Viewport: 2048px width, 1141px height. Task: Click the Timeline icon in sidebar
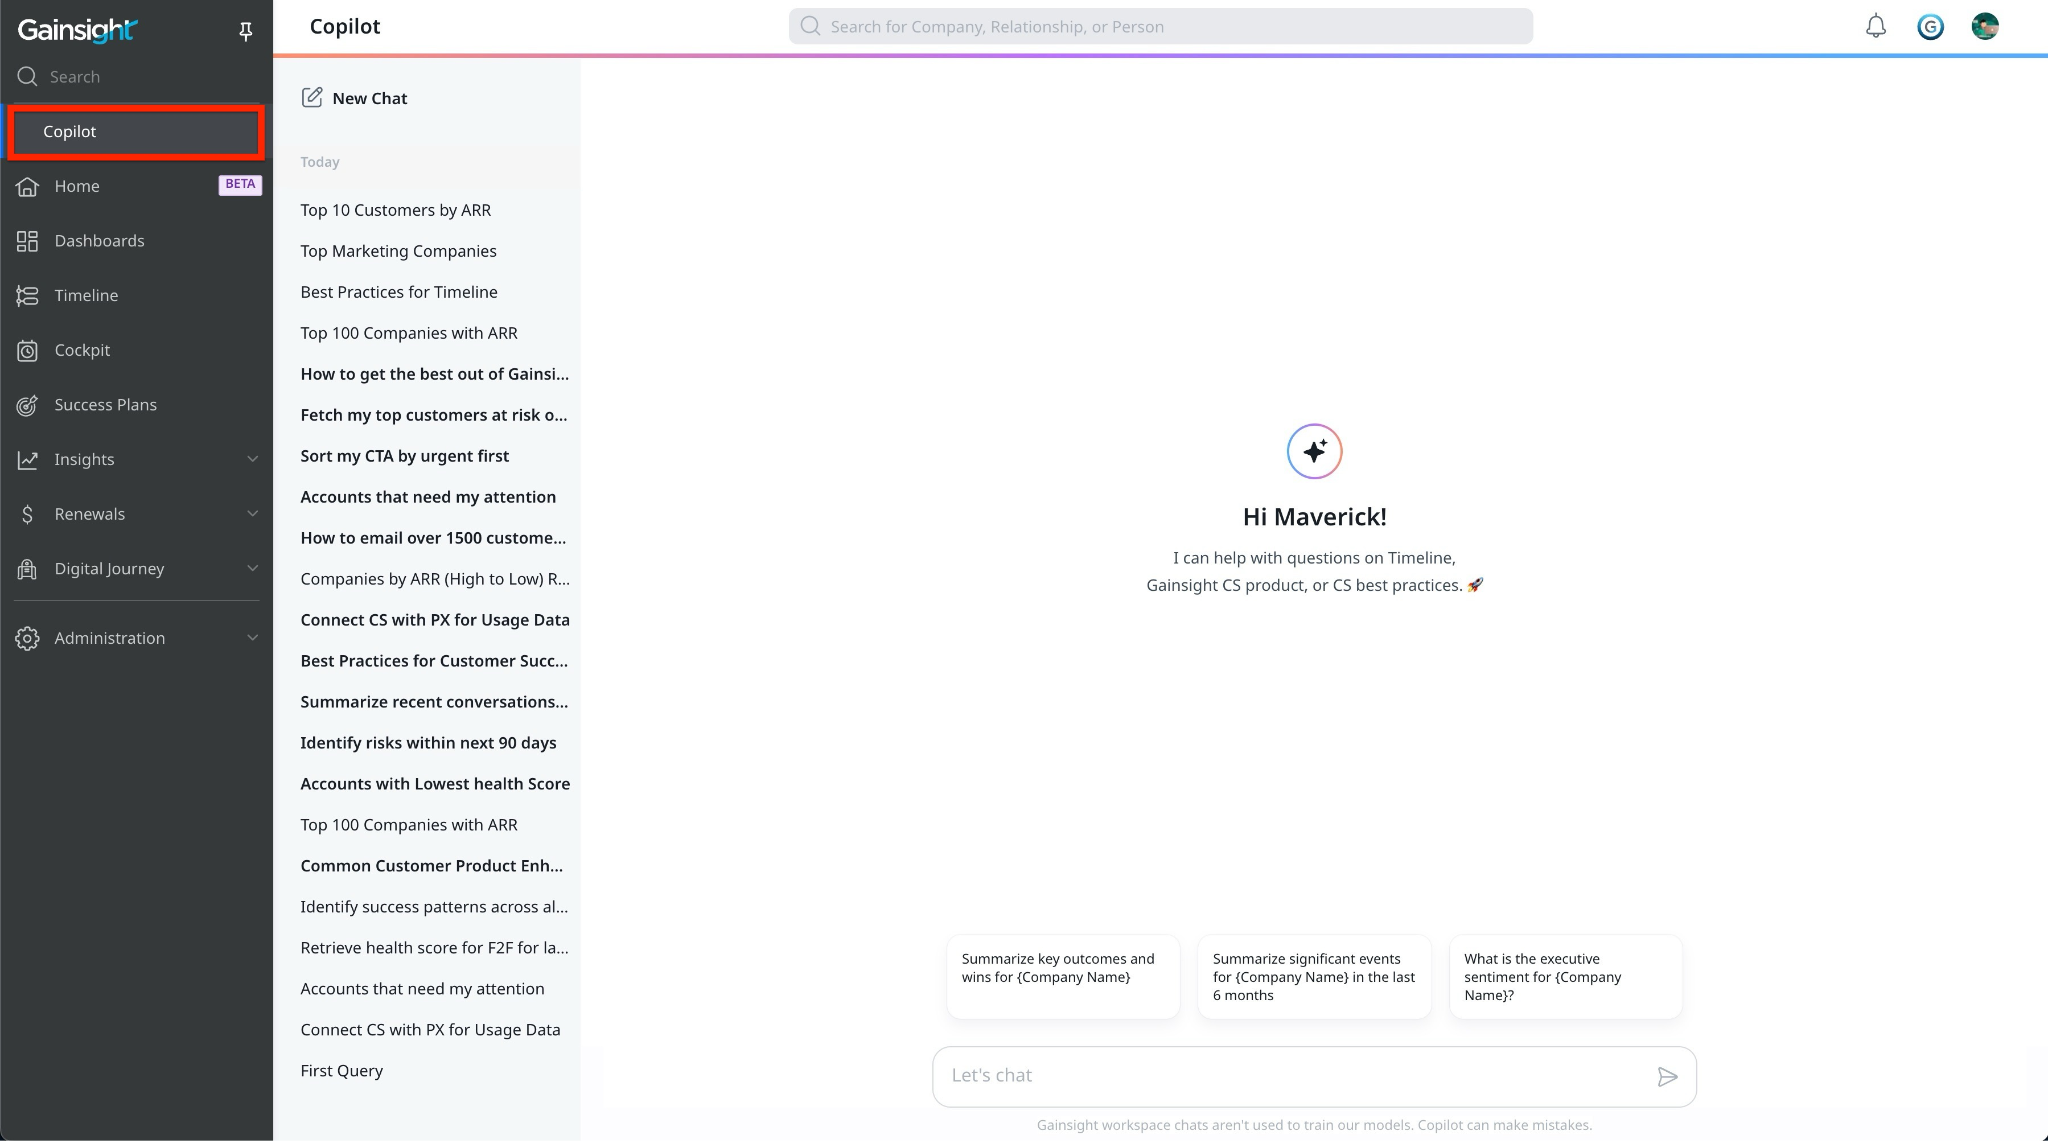click(28, 295)
